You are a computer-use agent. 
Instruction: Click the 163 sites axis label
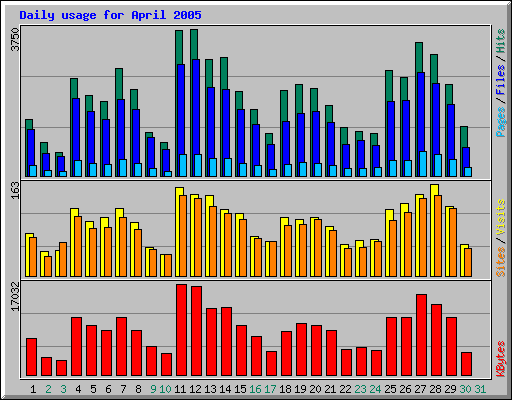pyautogui.click(x=15, y=191)
